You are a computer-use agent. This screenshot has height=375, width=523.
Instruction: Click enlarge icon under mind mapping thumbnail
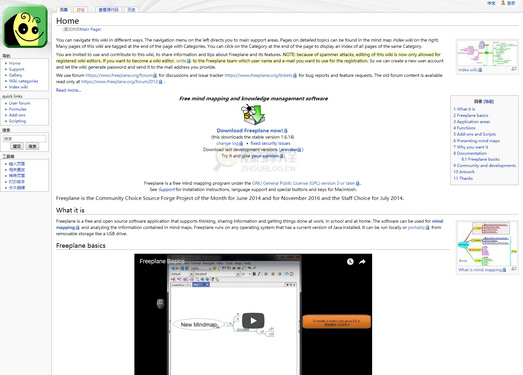click(x=514, y=269)
